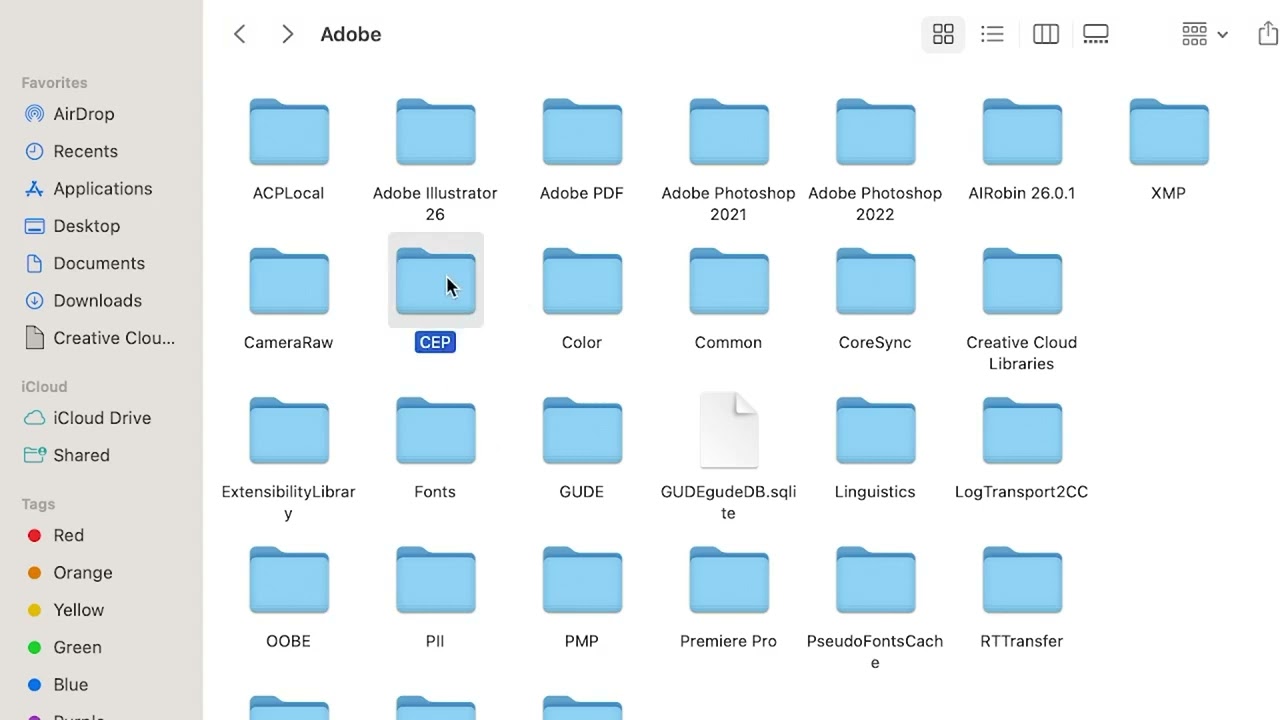The image size is (1280, 720).
Task: Select the GUDE folder
Action: click(x=582, y=431)
